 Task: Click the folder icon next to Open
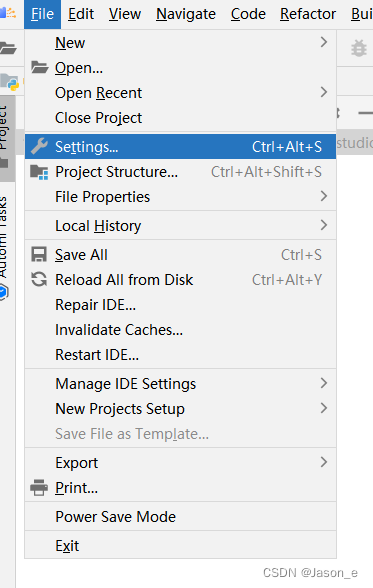click(39, 68)
